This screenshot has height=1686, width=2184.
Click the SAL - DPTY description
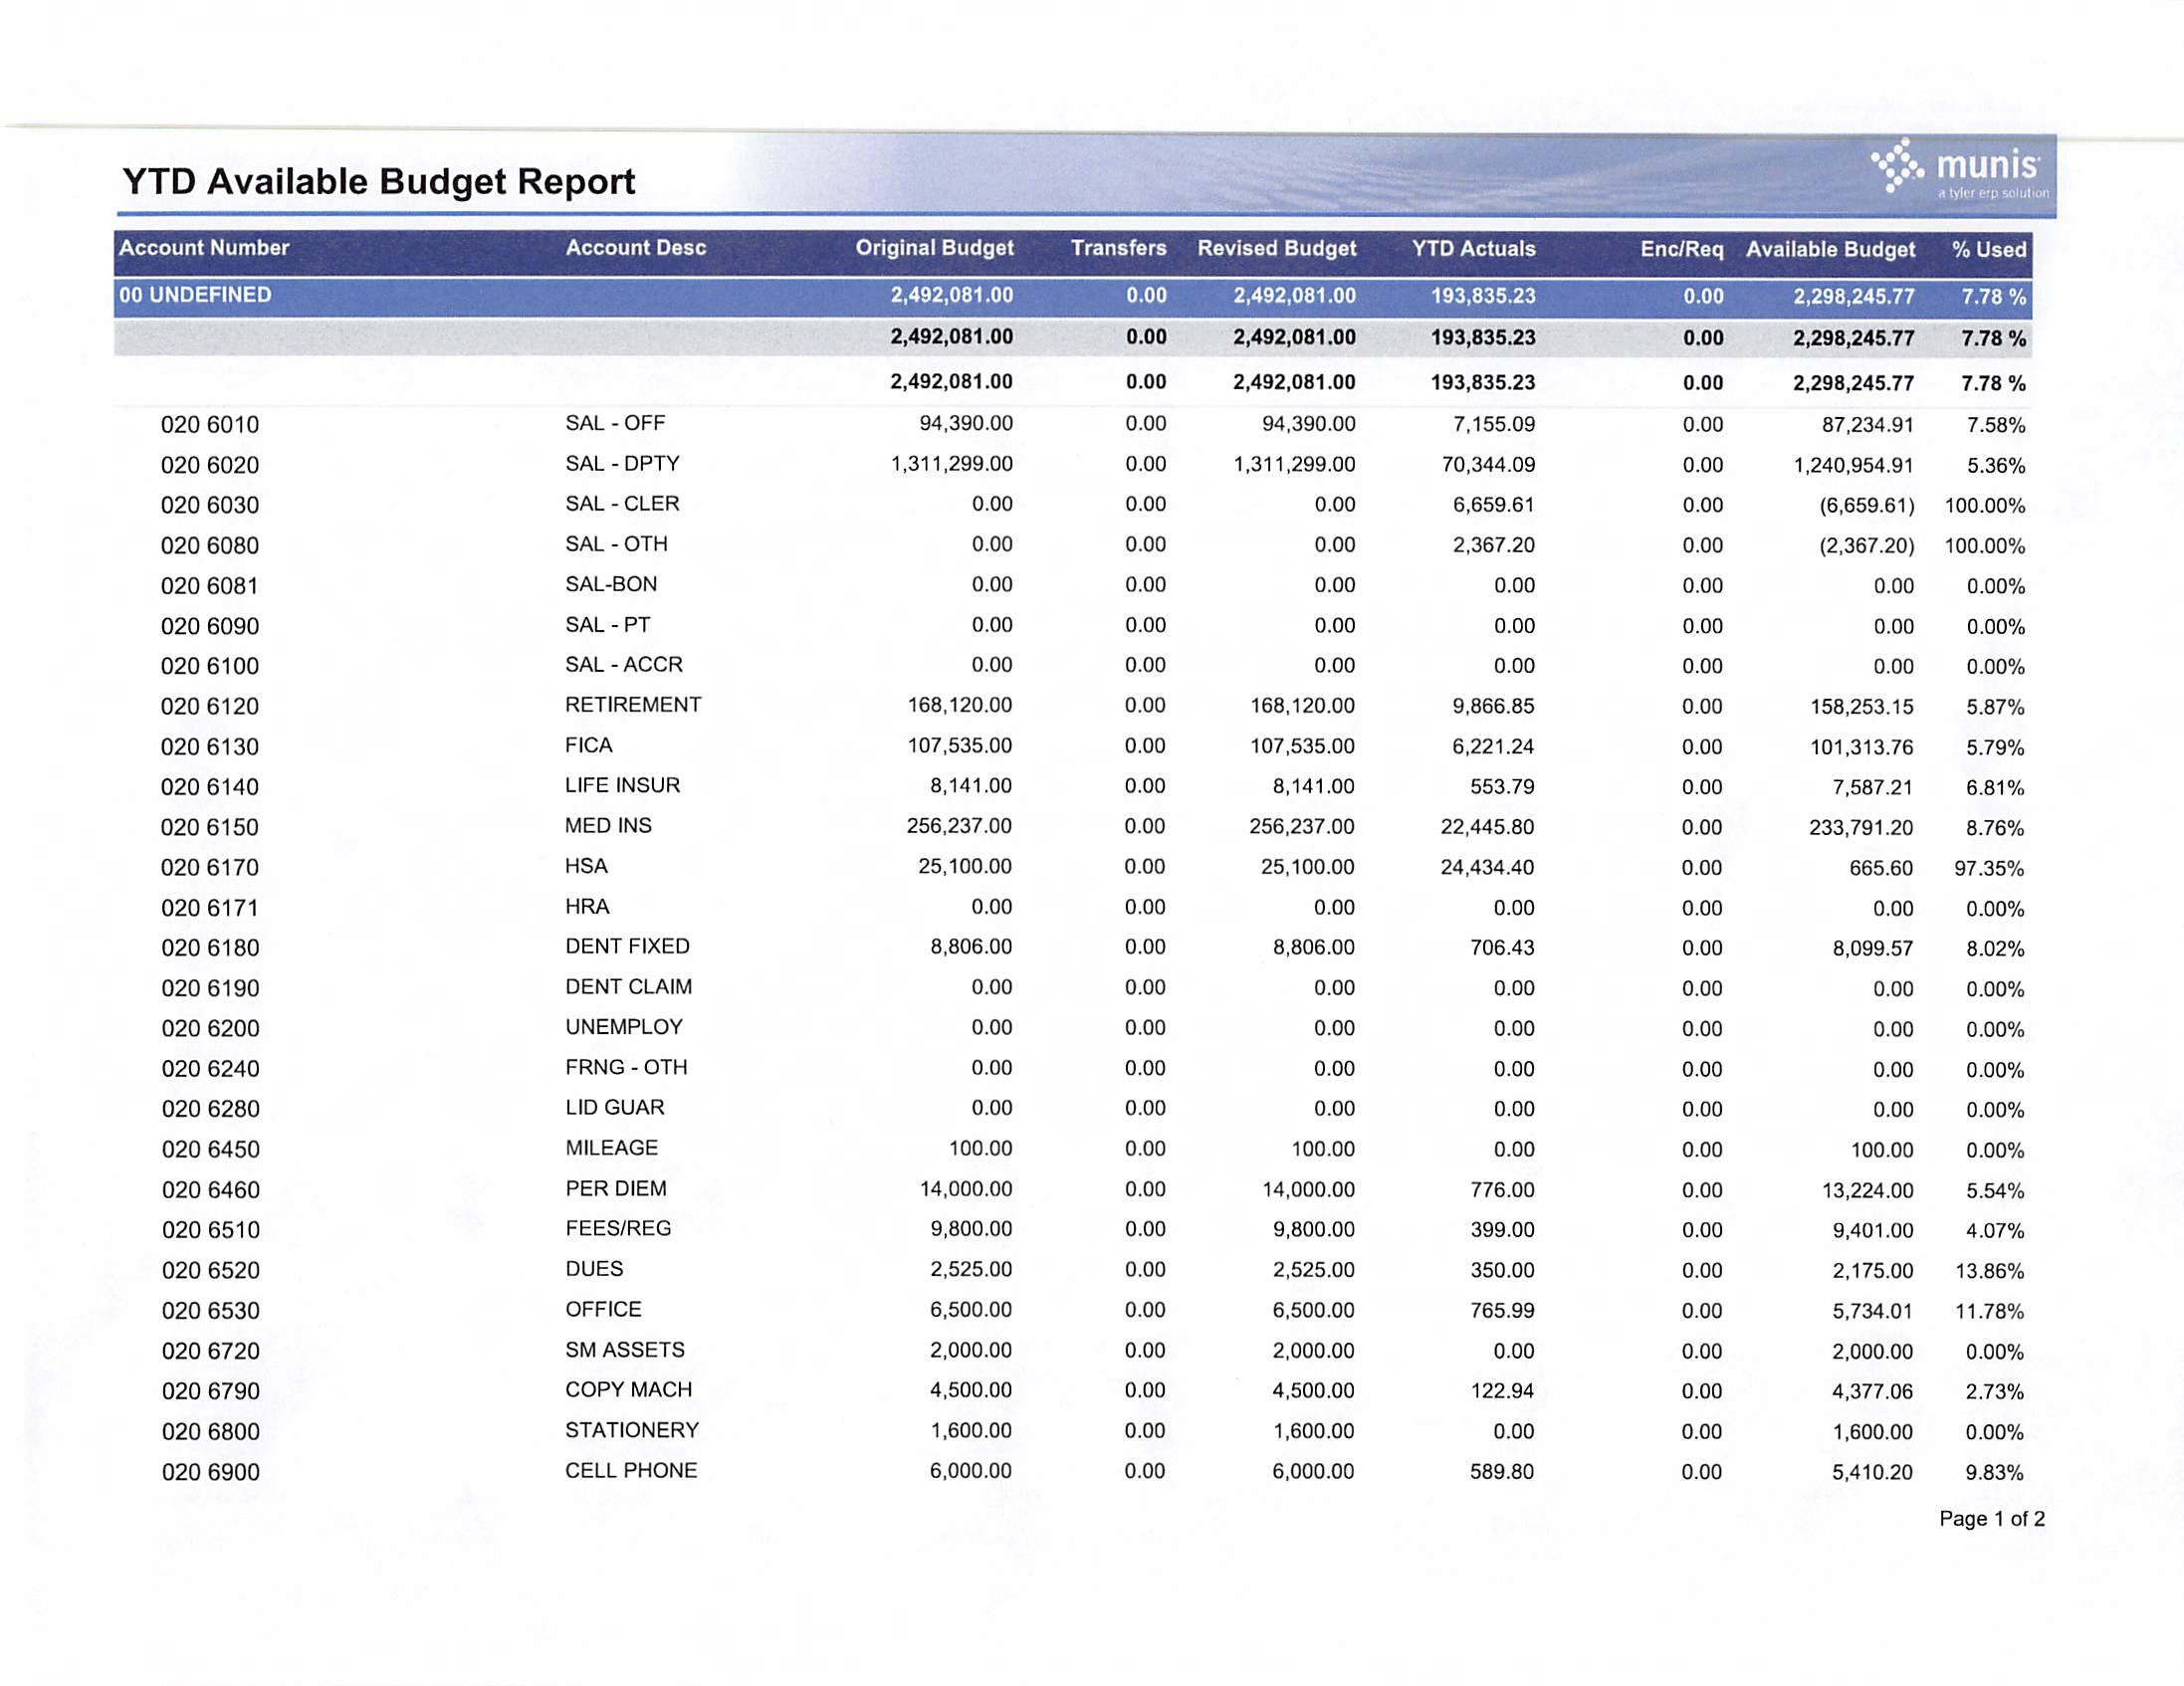[x=622, y=463]
